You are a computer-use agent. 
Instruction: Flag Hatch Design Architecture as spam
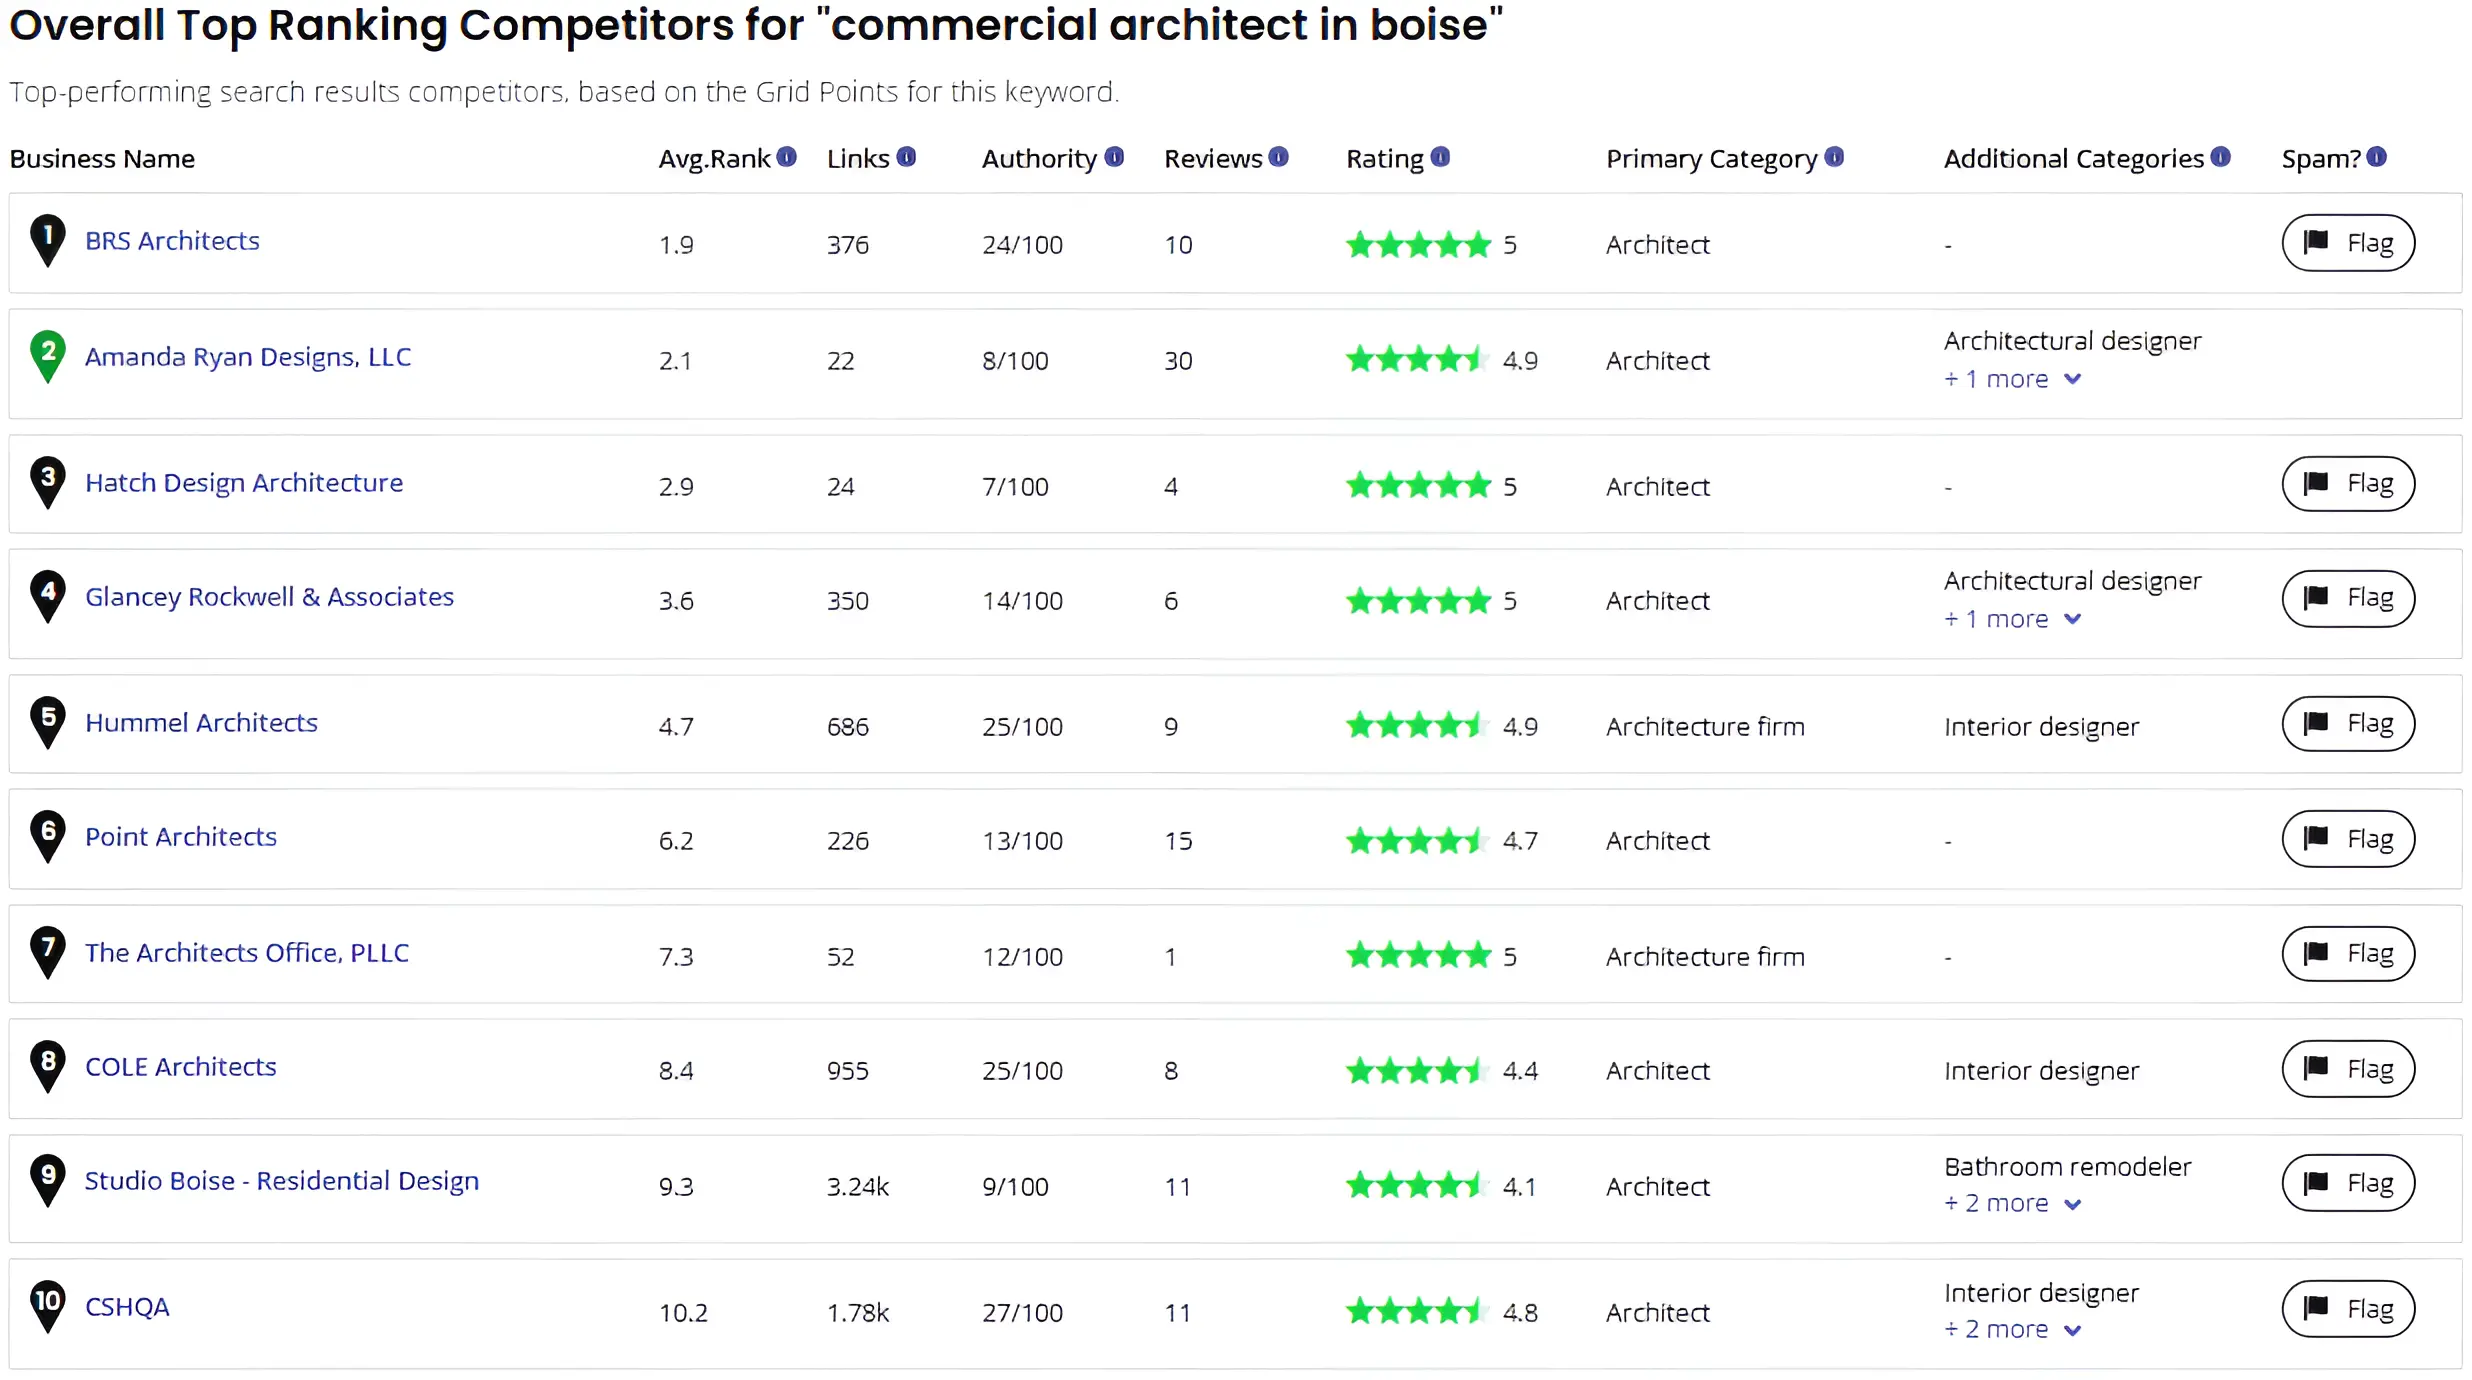pyautogui.click(x=2348, y=484)
